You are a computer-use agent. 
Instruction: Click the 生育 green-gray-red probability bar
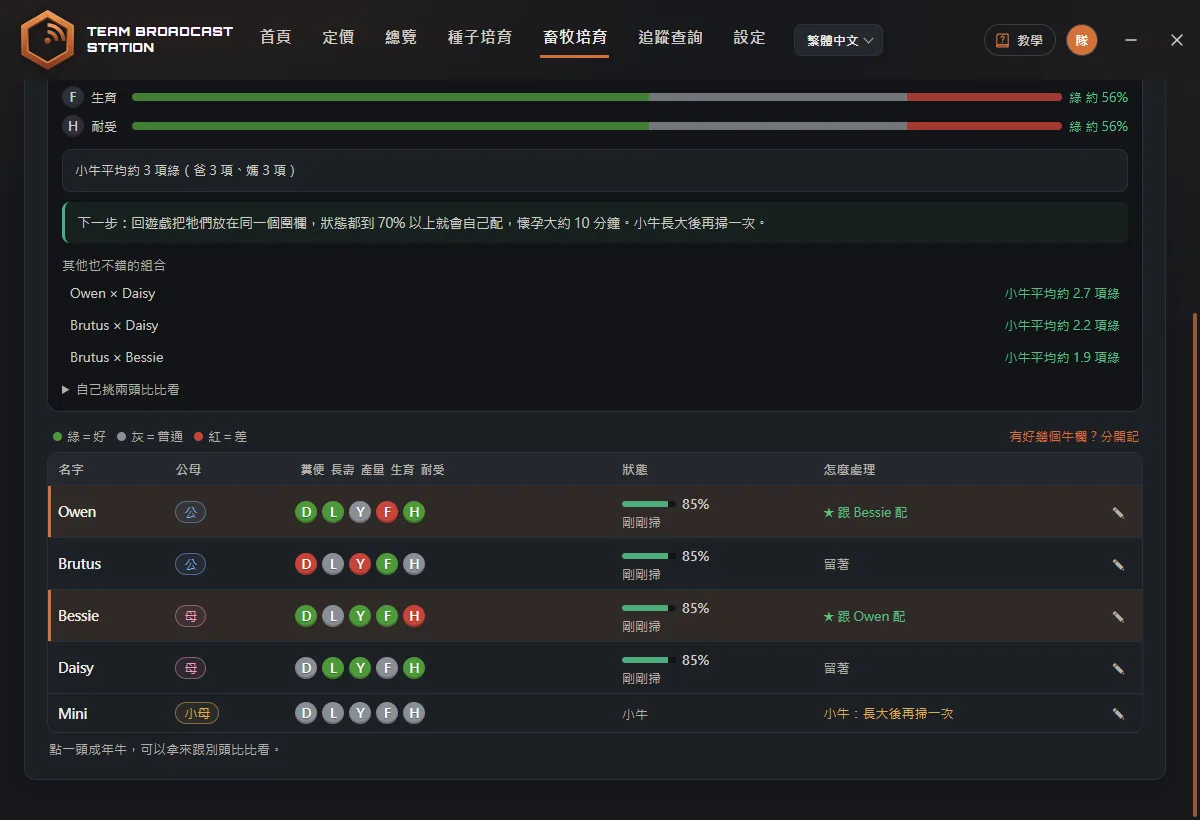coord(597,97)
